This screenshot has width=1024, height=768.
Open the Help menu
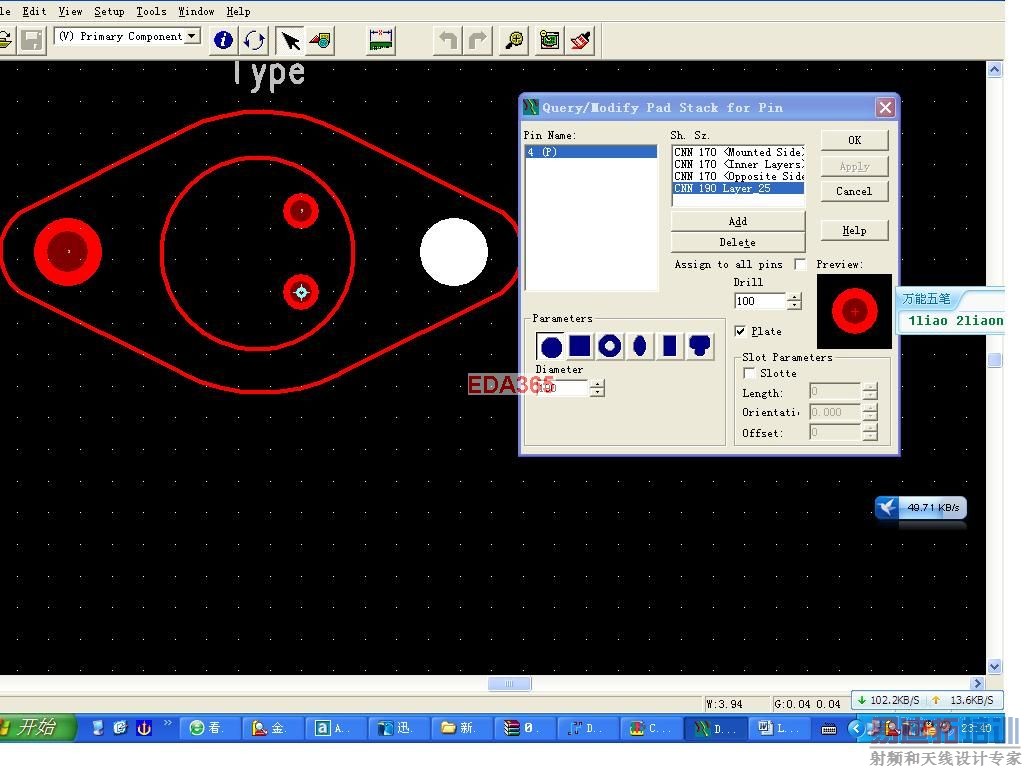(x=238, y=11)
